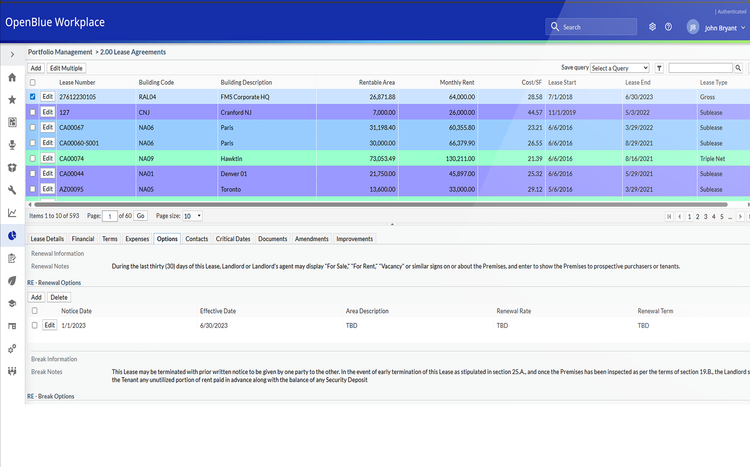Screen dimensions: 750x467
Task: Collapse the grid panel splitter arrow
Action: click(x=392, y=223)
